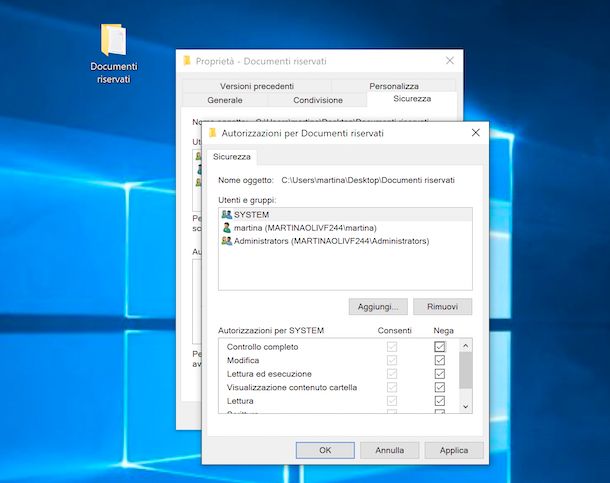The height and width of the screenshot is (483, 610).
Task: Click the Visualizzazione contenuto cartella label
Action: point(292,387)
